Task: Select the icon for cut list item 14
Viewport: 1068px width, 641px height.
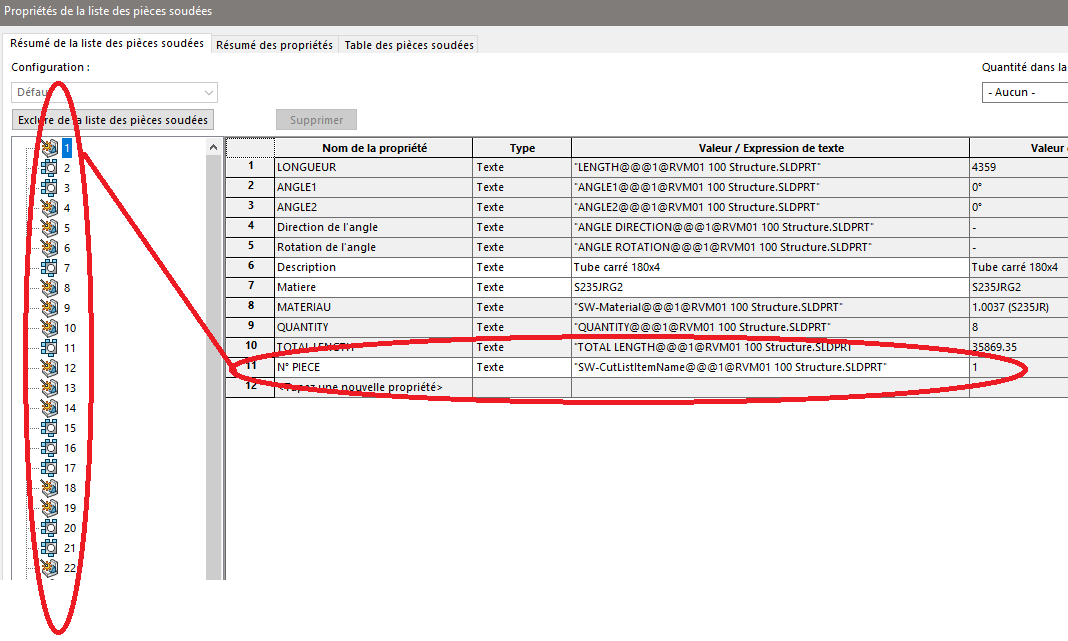Action: (49, 408)
